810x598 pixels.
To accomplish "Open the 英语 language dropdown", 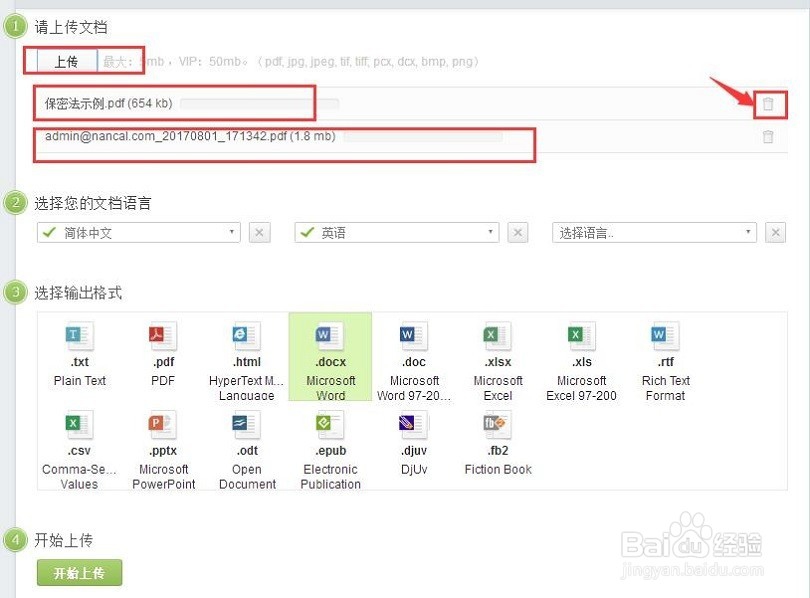I will click(x=397, y=233).
